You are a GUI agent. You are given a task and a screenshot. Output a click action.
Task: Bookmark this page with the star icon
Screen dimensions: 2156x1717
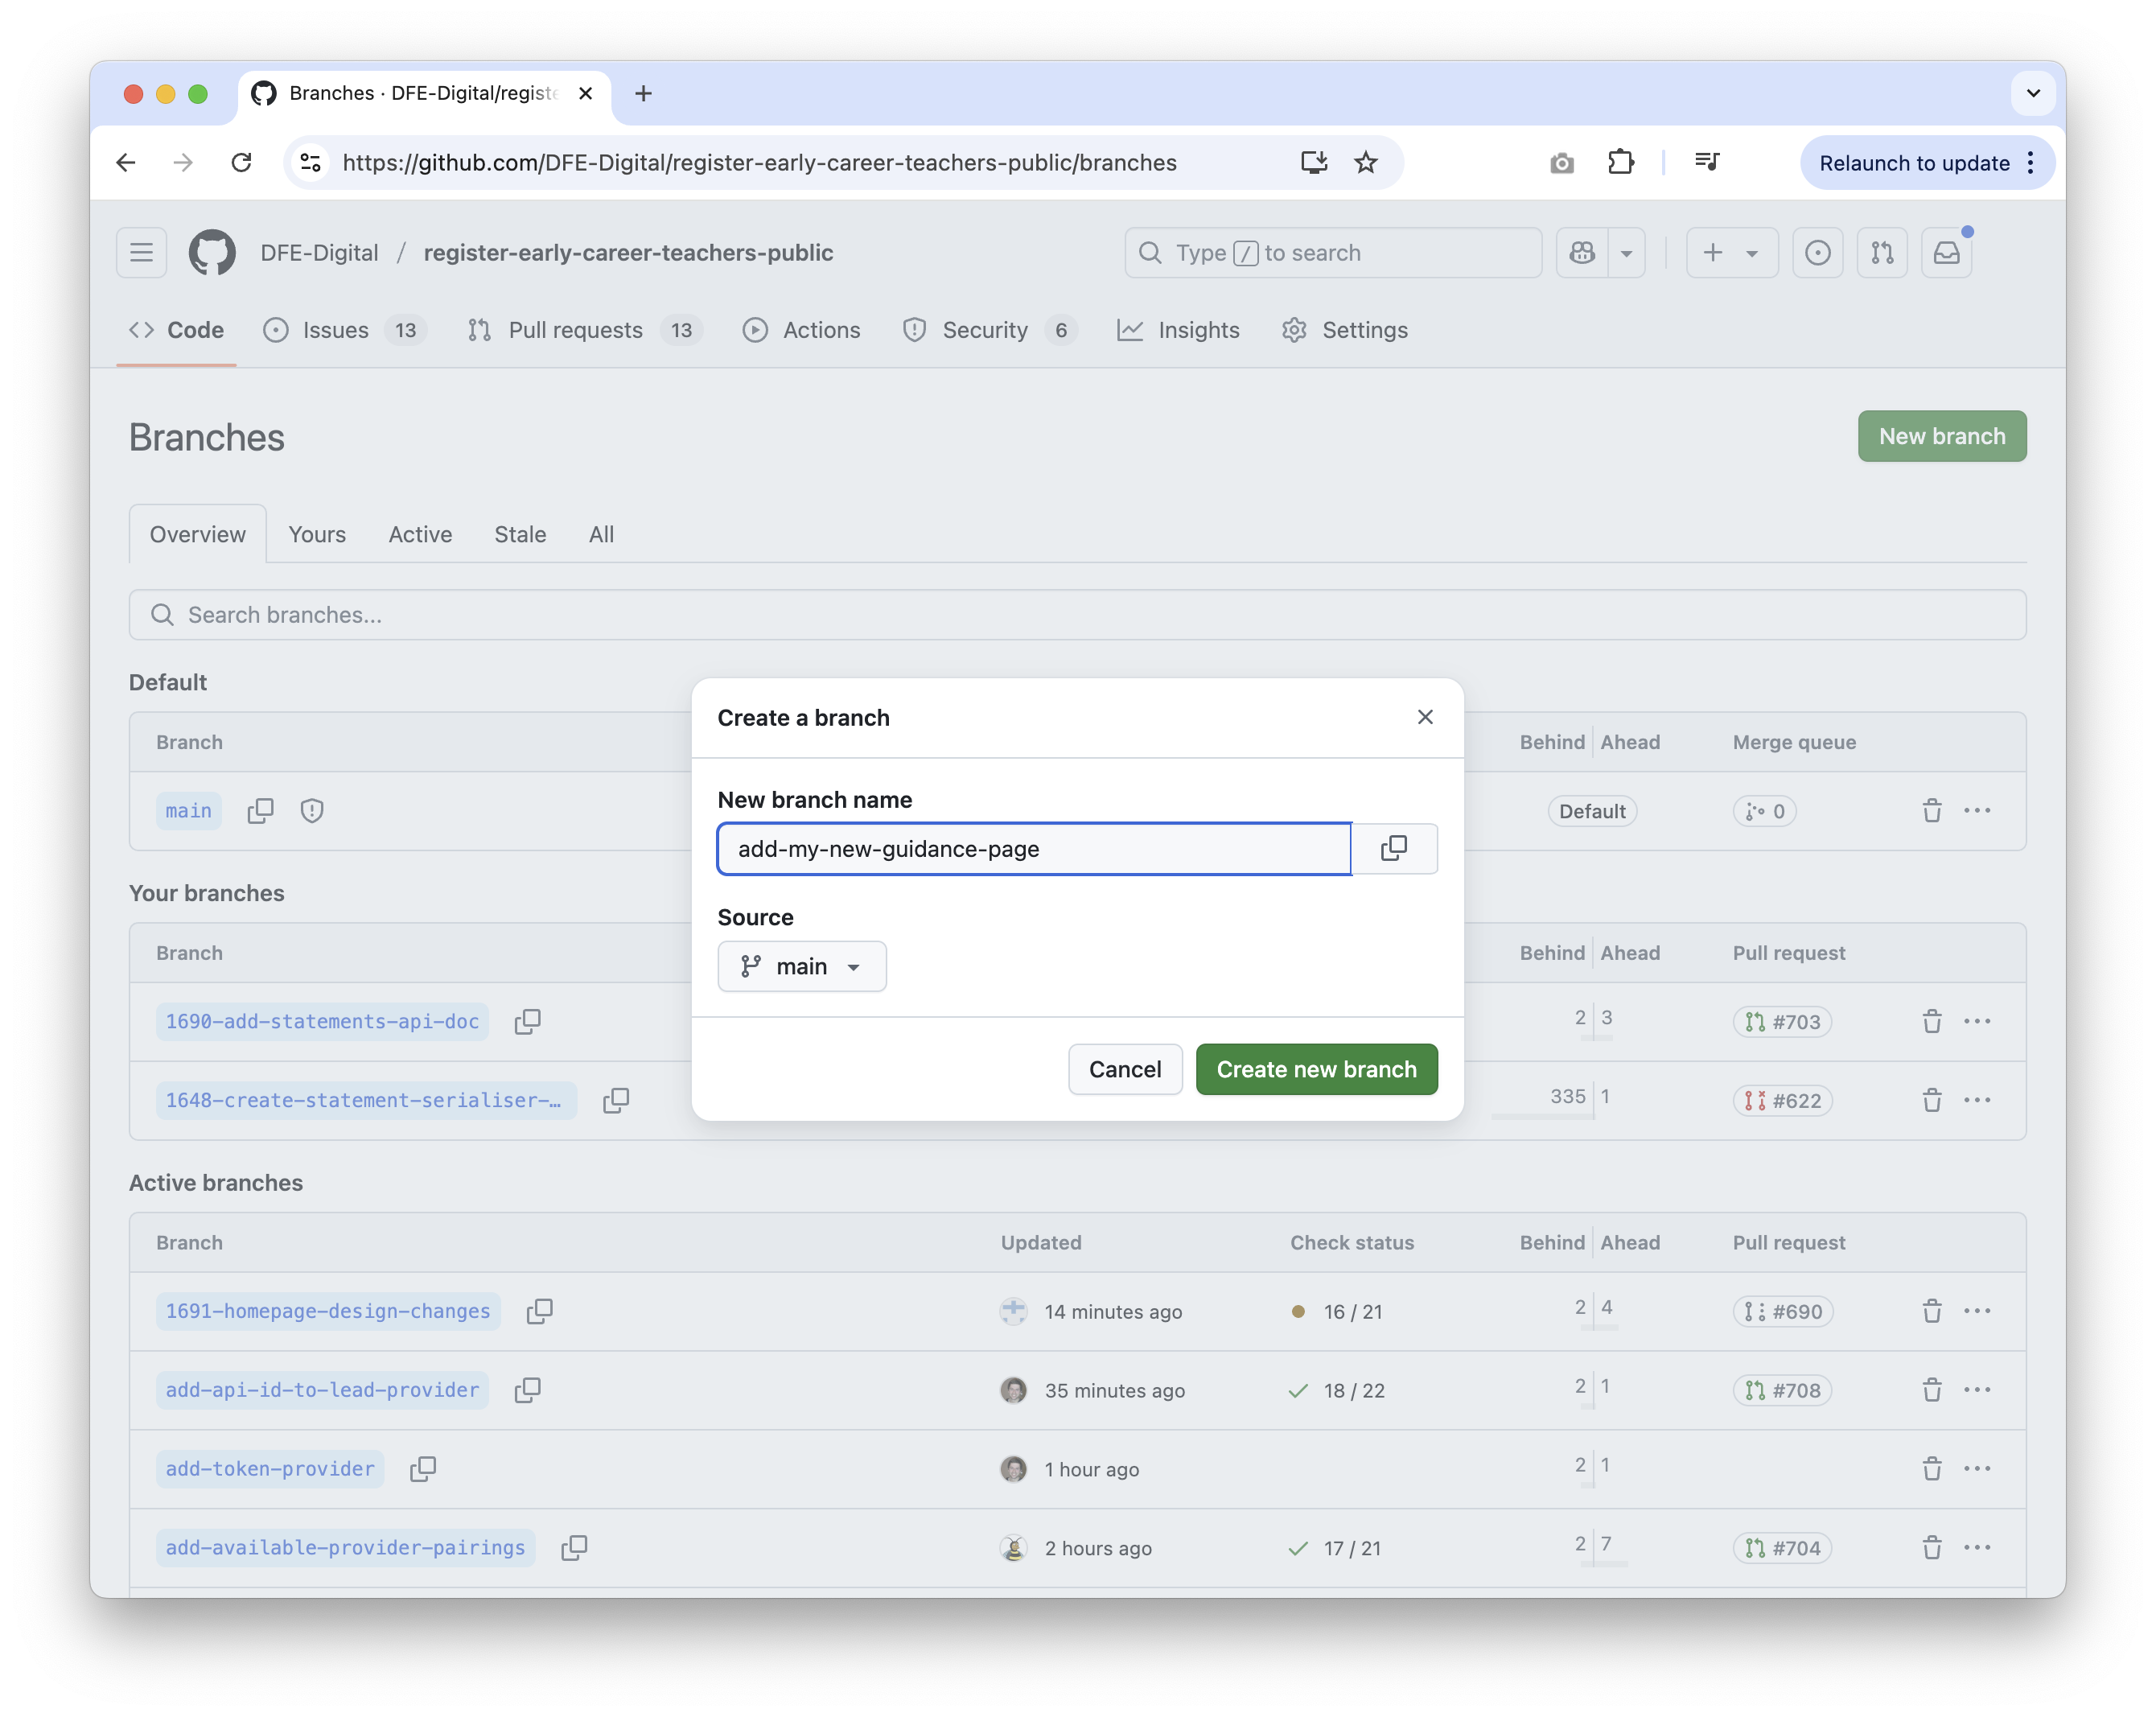(1365, 162)
